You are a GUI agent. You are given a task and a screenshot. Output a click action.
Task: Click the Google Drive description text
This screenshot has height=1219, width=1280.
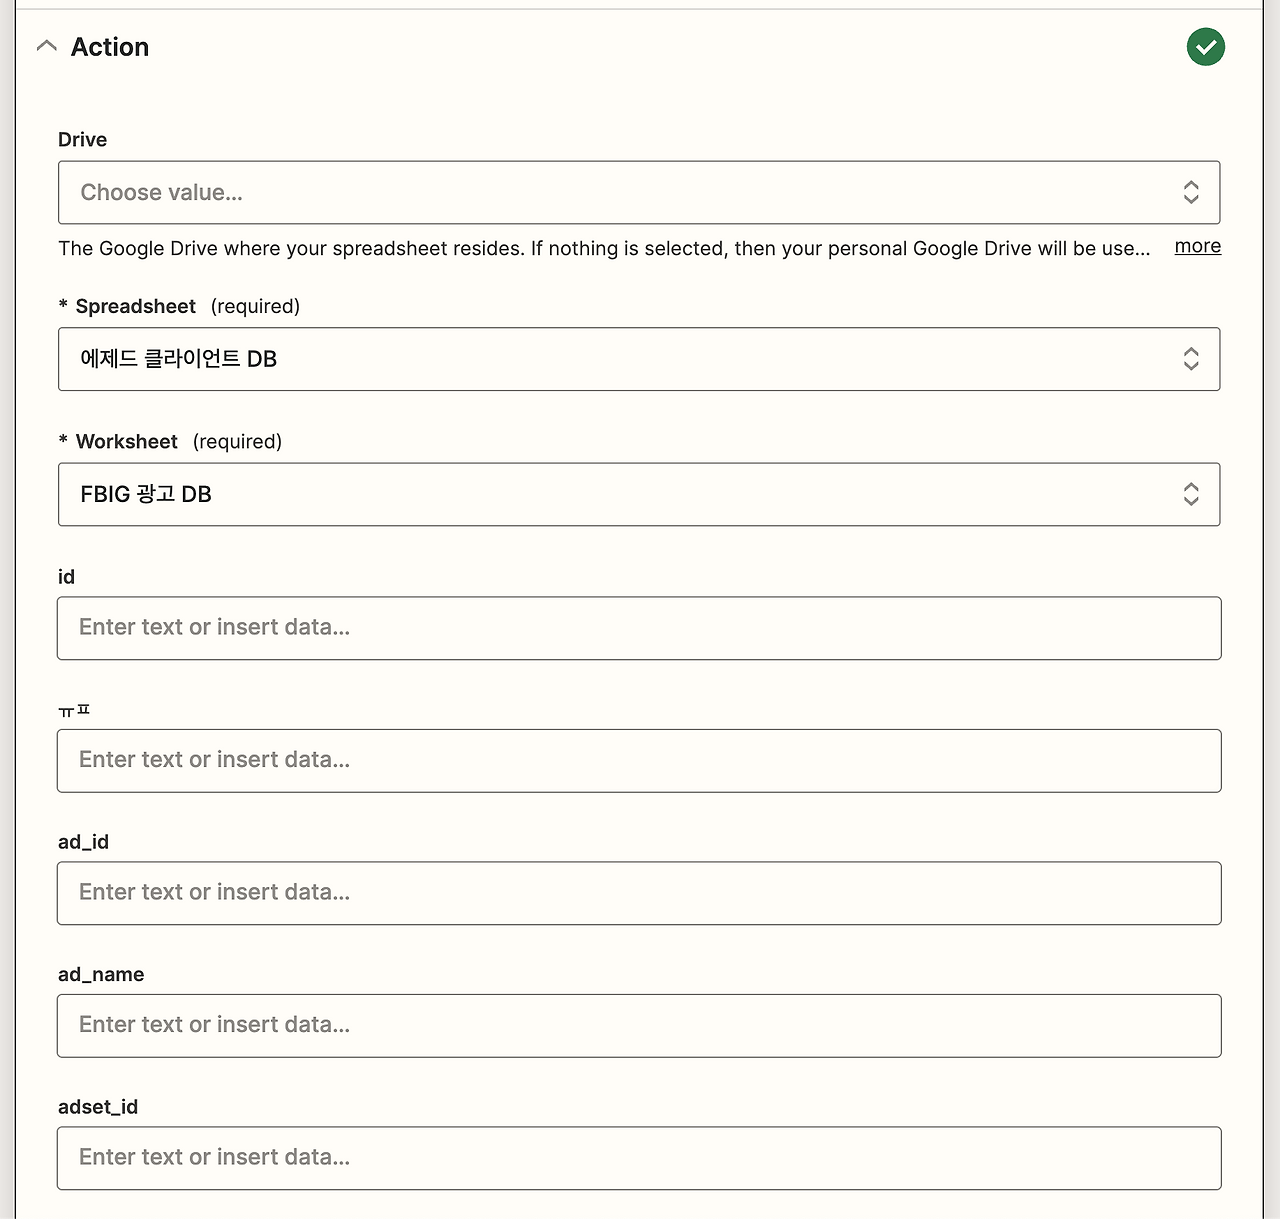[x=600, y=248]
